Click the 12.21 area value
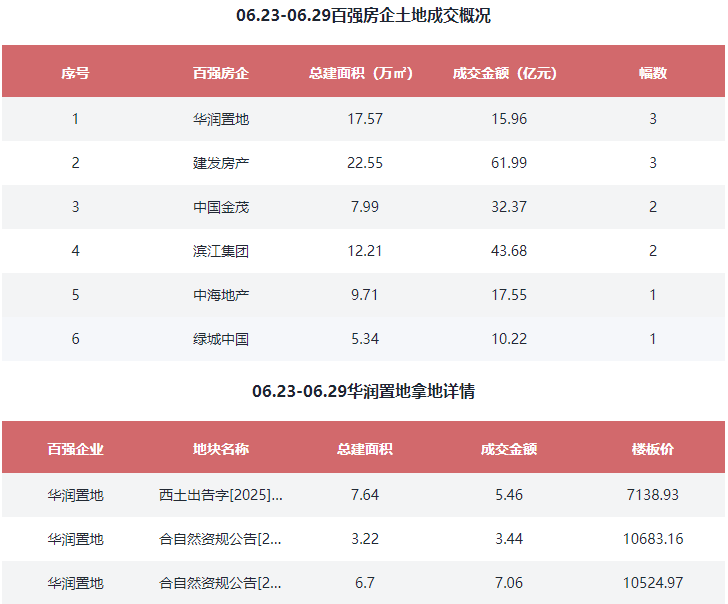The image size is (728, 604). [365, 251]
